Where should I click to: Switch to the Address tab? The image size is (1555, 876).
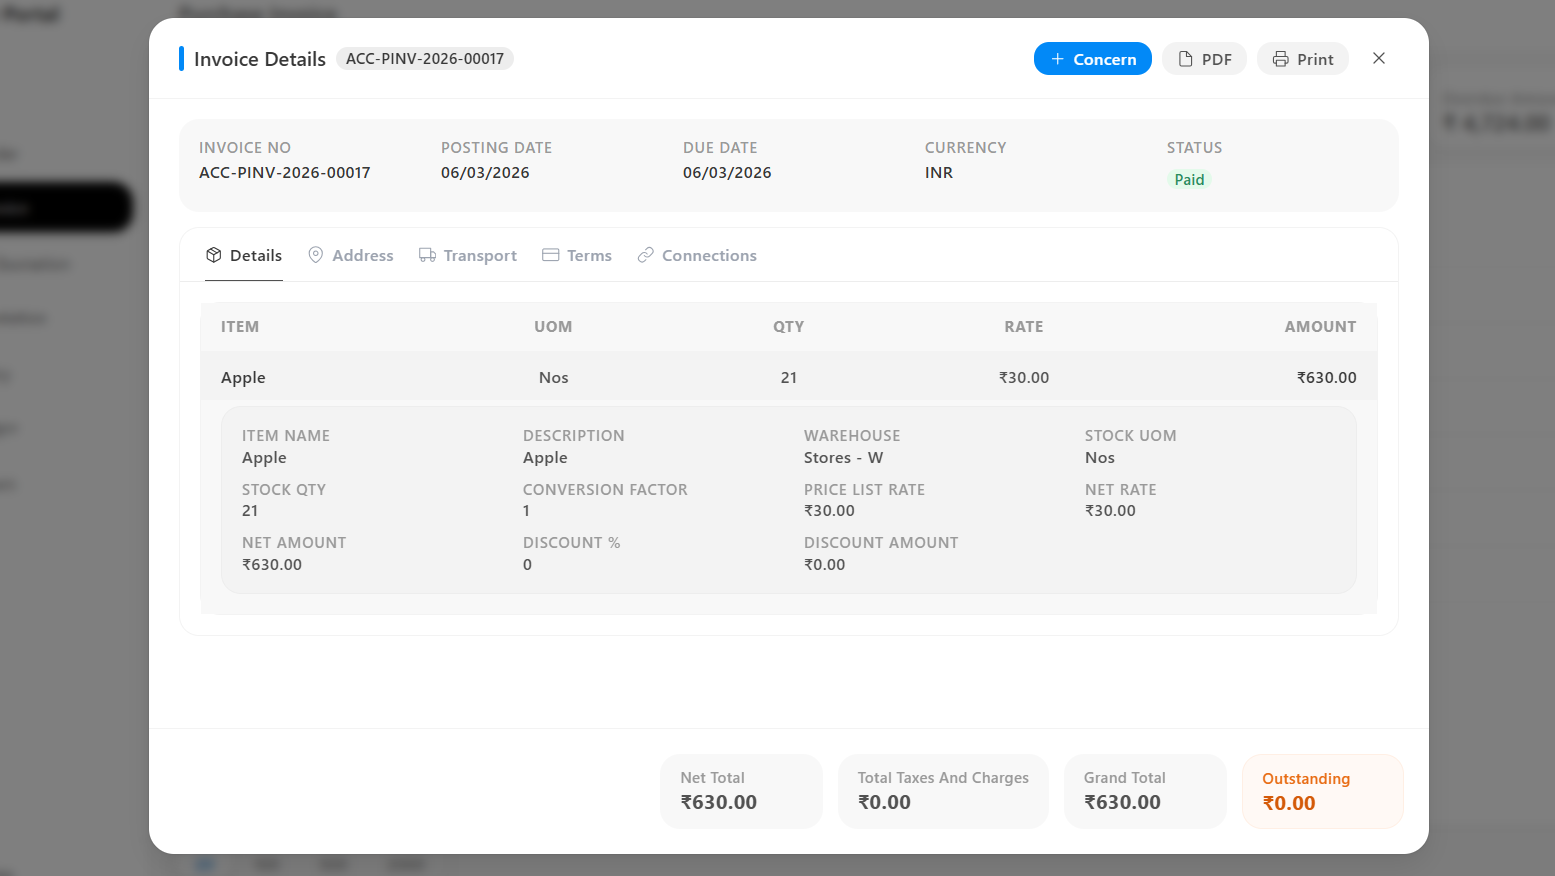[351, 255]
